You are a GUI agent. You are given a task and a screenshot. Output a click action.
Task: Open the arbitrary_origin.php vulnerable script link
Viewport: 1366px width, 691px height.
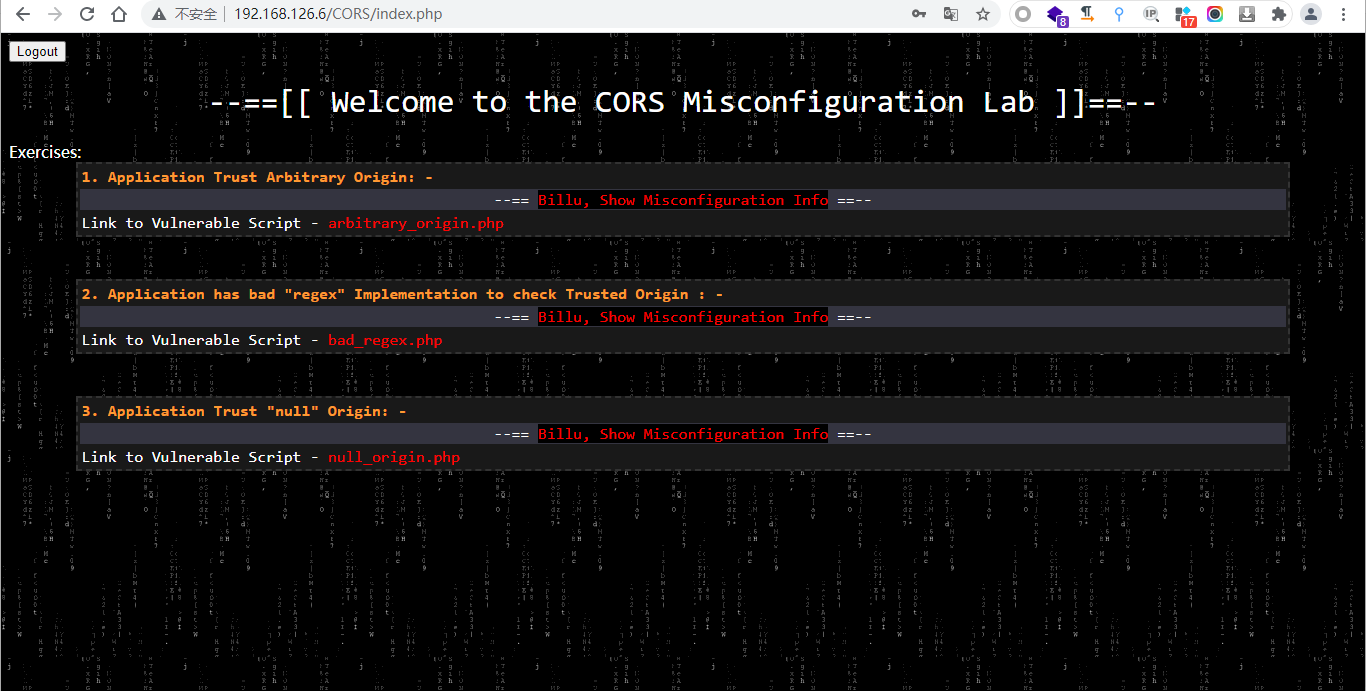[415, 223]
